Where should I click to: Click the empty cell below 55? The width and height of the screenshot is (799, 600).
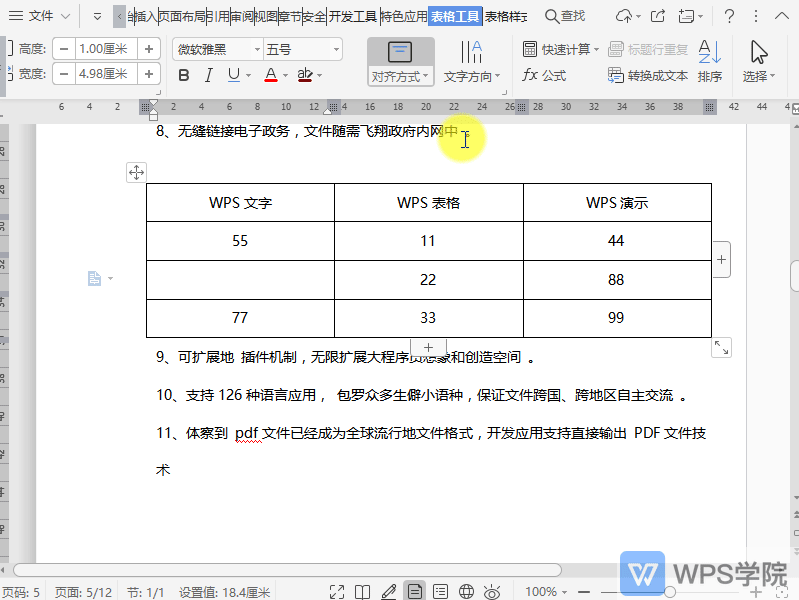pyautogui.click(x=241, y=280)
